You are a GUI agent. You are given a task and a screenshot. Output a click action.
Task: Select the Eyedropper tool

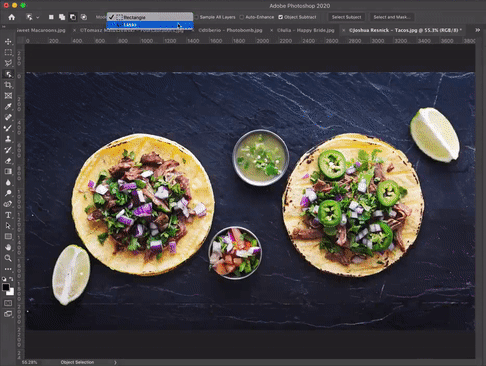point(8,106)
